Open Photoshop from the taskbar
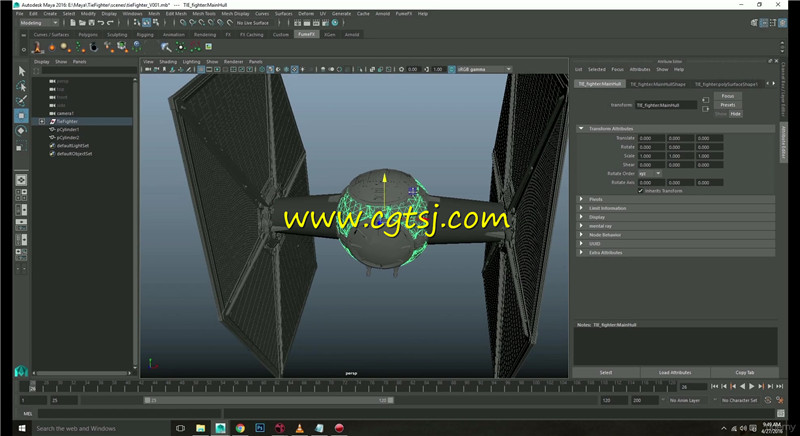Screen dimensions: 800x436 (260, 428)
